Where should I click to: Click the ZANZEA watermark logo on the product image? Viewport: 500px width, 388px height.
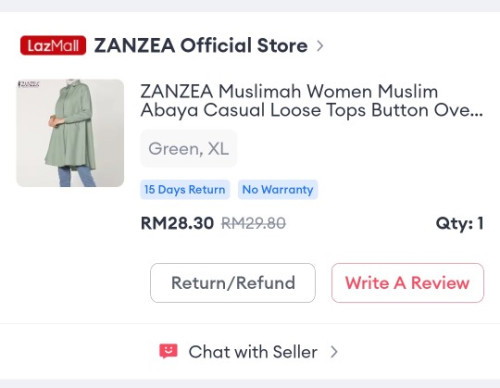(29, 84)
